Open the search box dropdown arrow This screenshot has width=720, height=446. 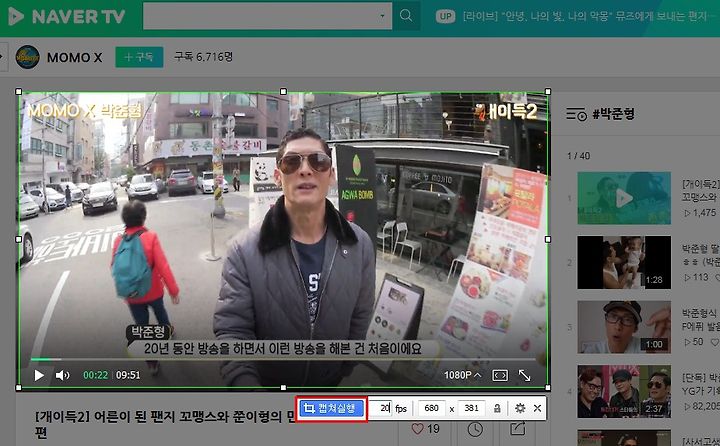pyautogui.click(x=382, y=16)
